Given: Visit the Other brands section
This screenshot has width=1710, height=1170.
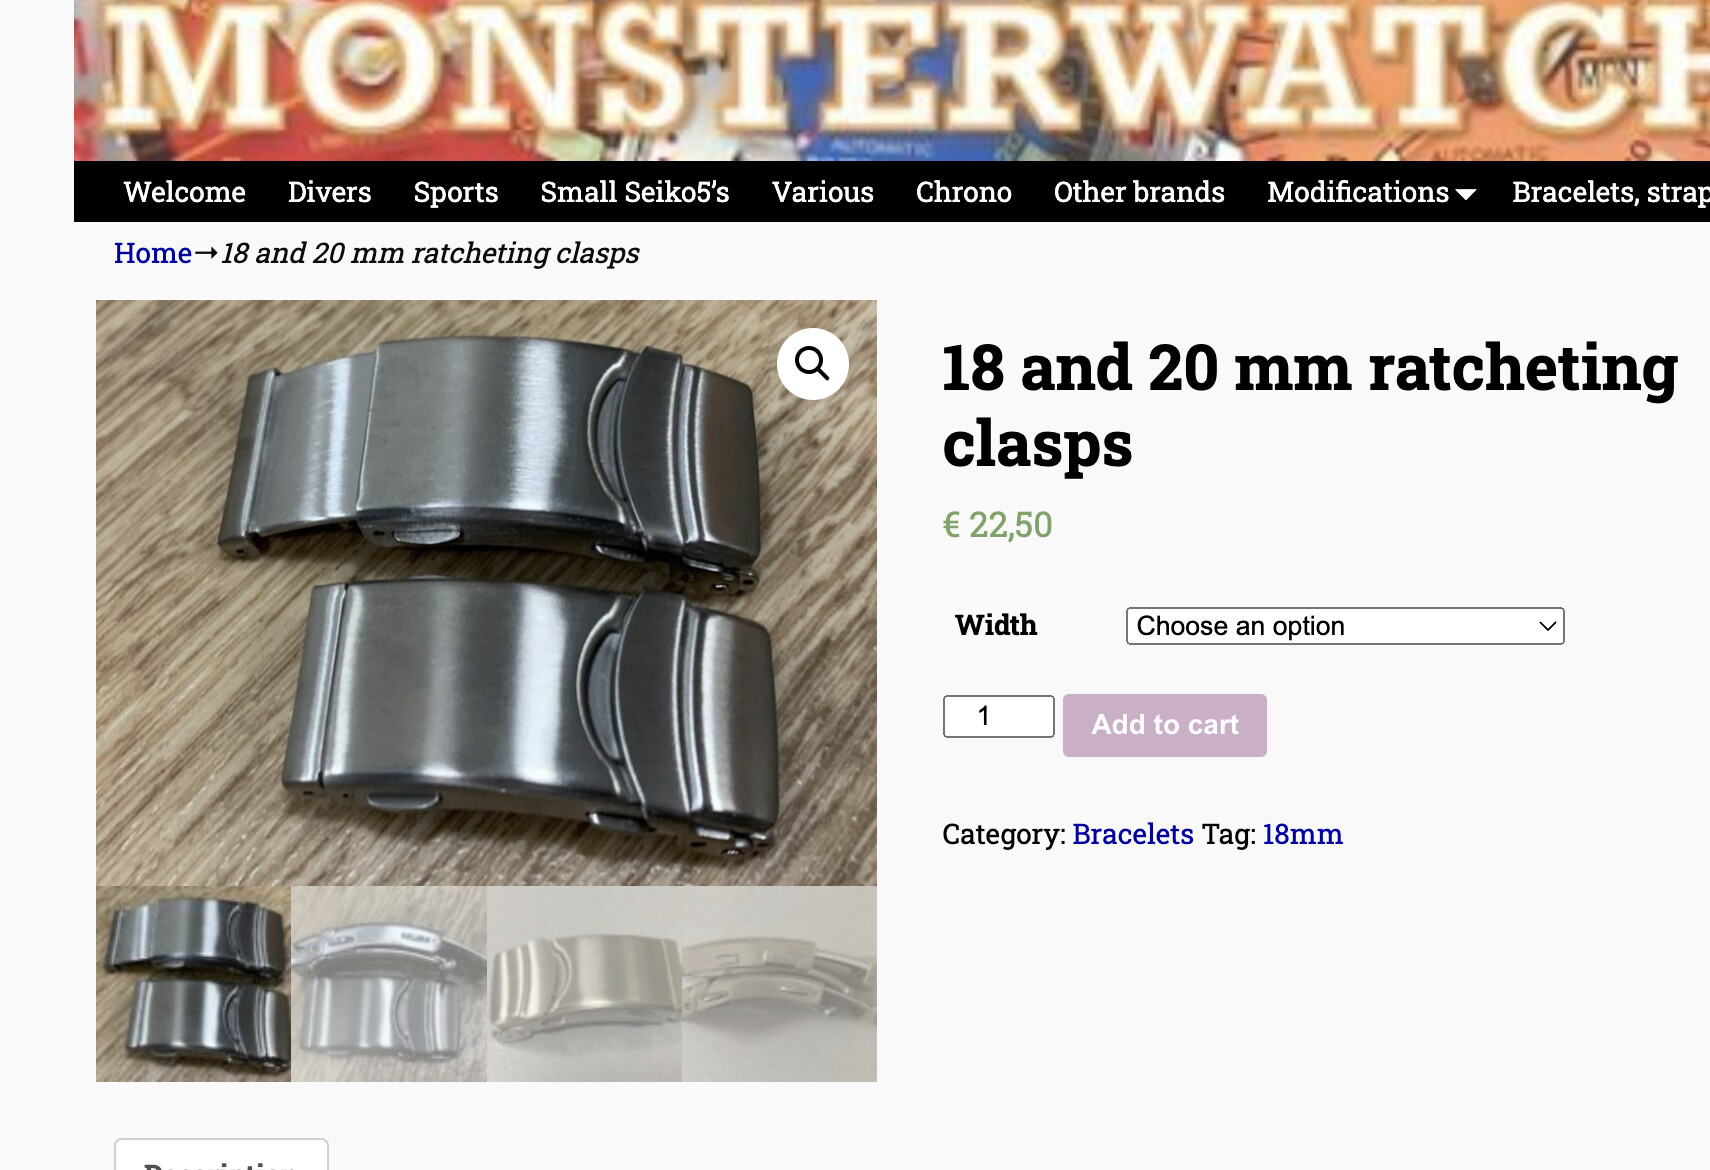Looking at the screenshot, I should point(1139,192).
